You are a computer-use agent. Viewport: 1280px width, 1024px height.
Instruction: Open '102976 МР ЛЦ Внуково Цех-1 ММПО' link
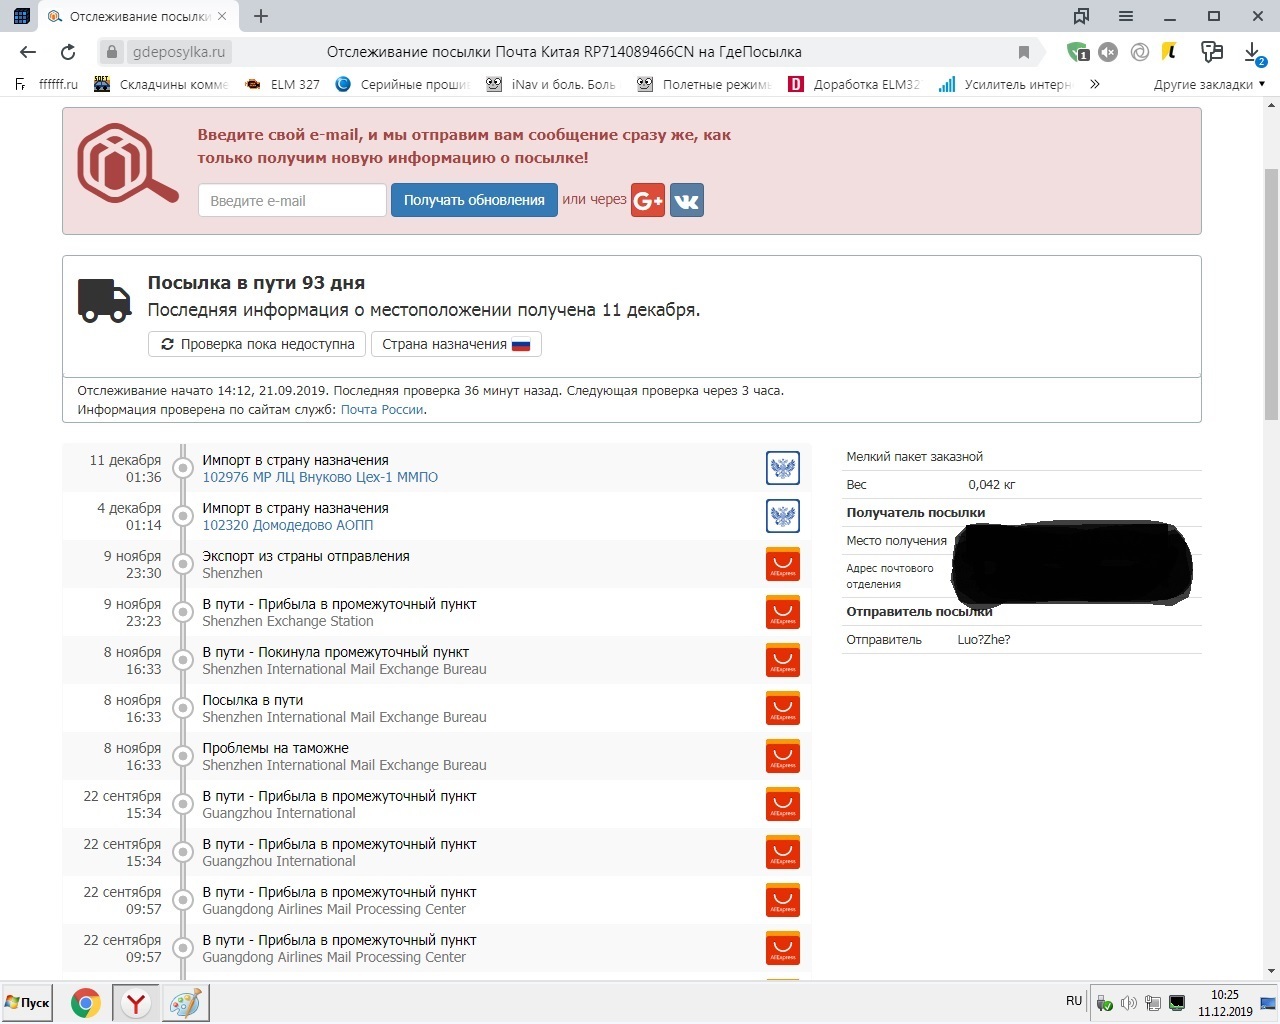tap(320, 477)
